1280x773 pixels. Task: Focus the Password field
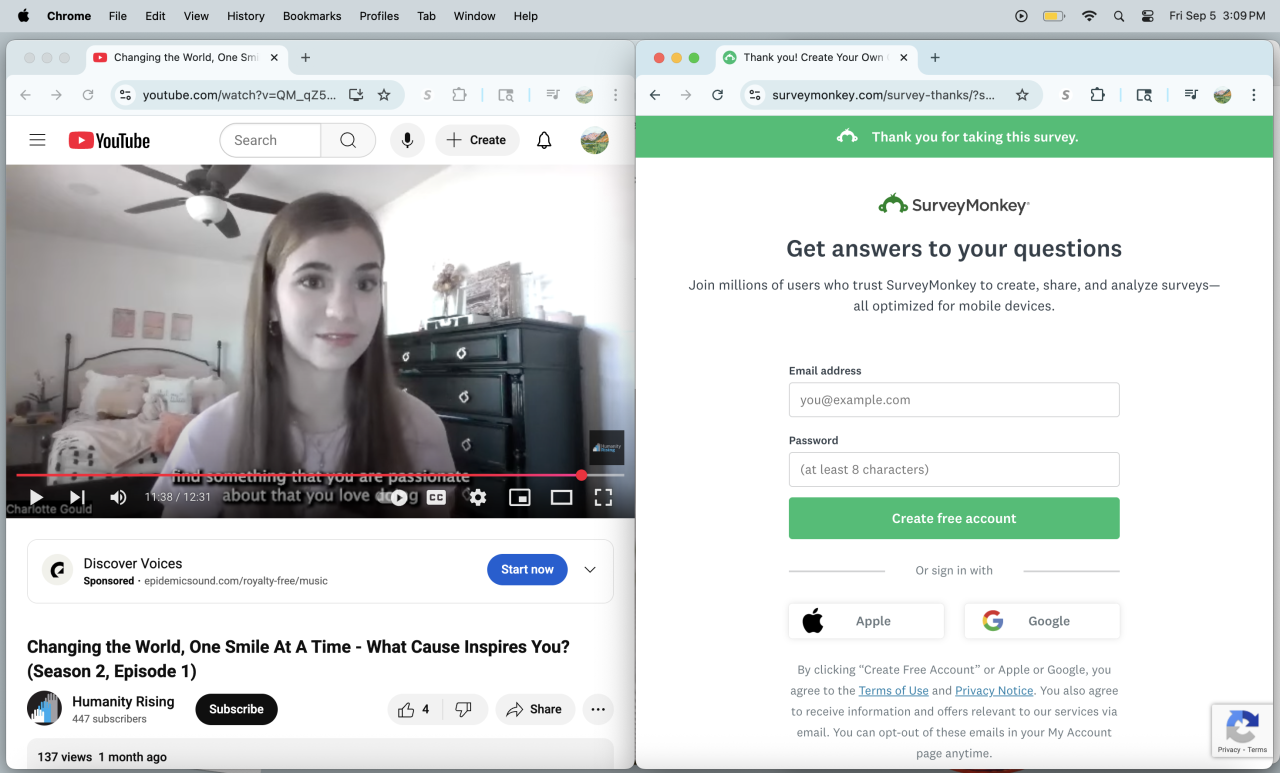[954, 469]
